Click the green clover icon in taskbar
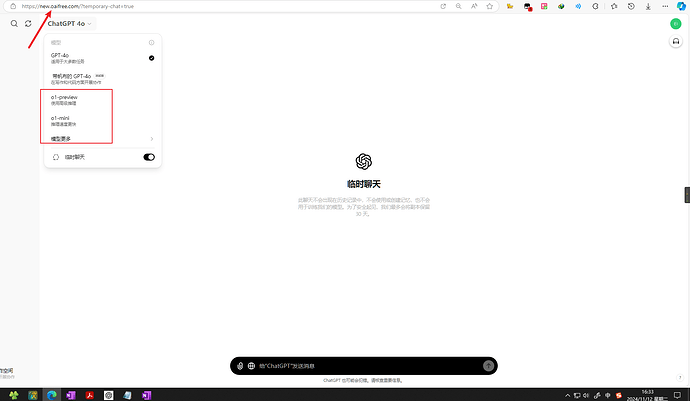The image size is (690, 401). click(14, 395)
